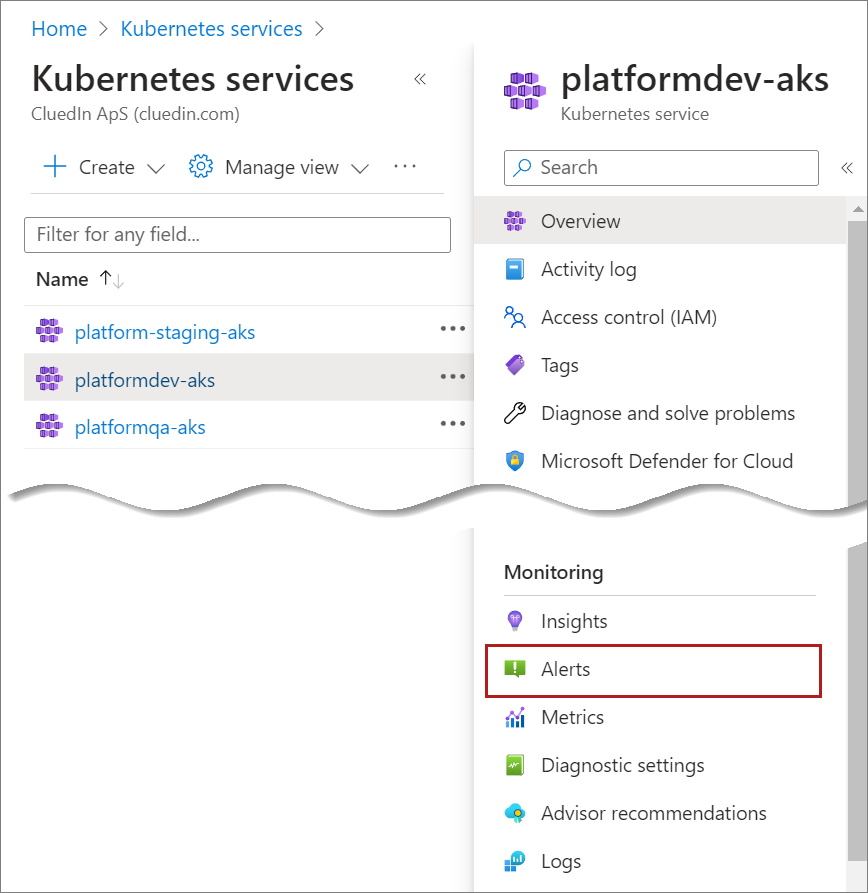Open the platform-staging-aks service link
The height and width of the screenshot is (893, 868).
pyautogui.click(x=165, y=332)
